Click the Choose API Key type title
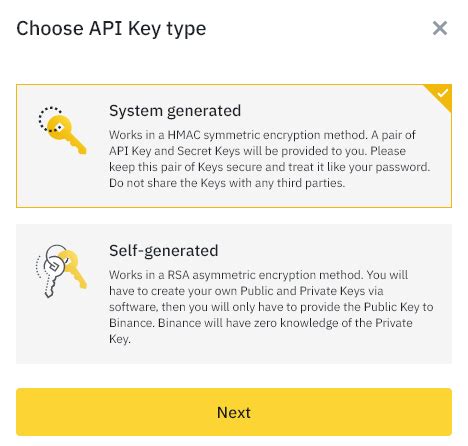This screenshot has height=446, width=468. (111, 29)
